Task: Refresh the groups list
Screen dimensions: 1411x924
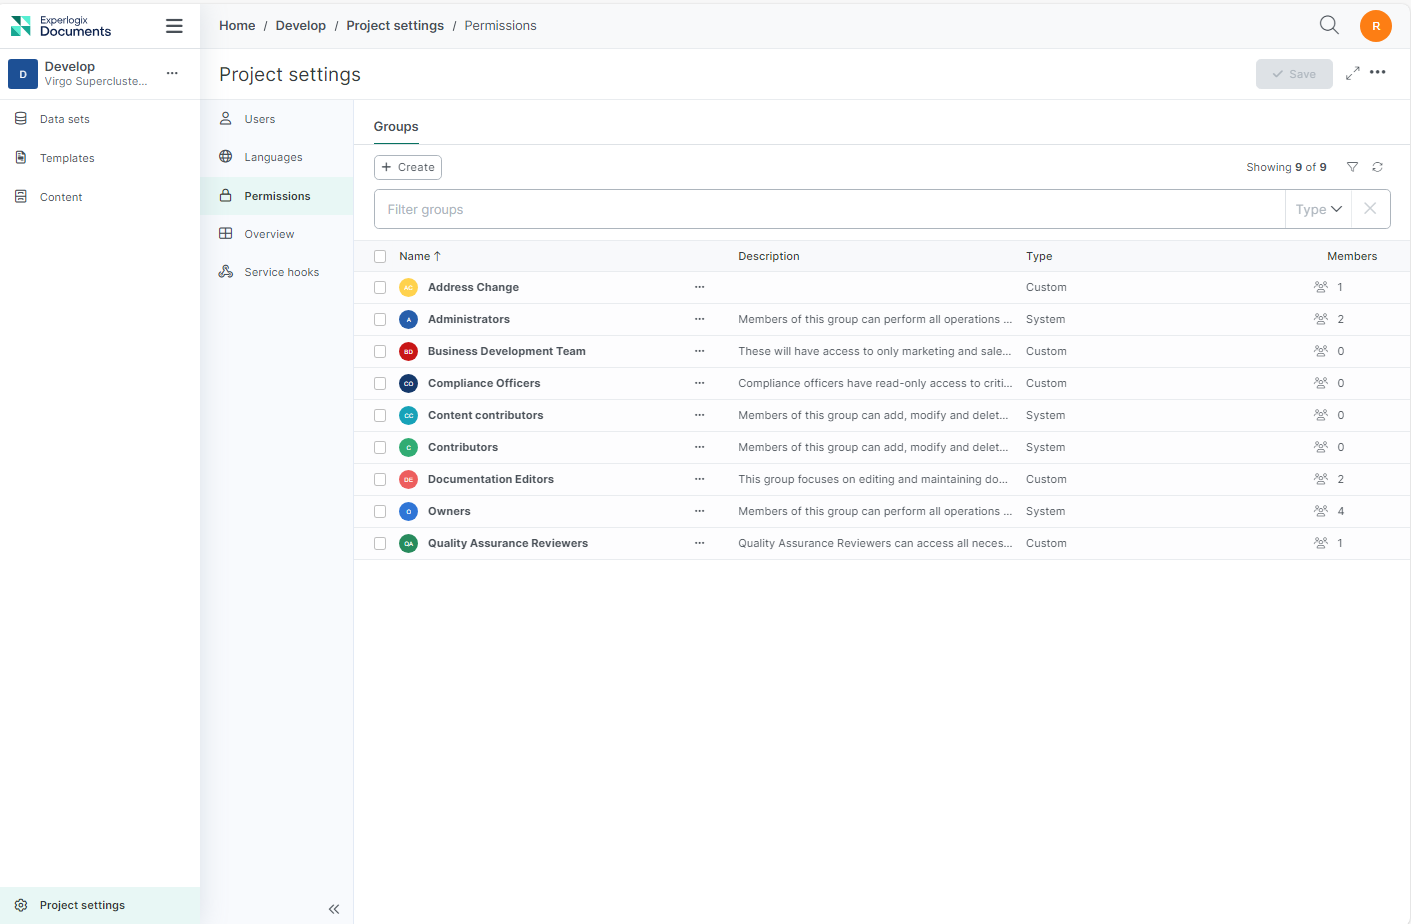Action: [x=1377, y=167]
